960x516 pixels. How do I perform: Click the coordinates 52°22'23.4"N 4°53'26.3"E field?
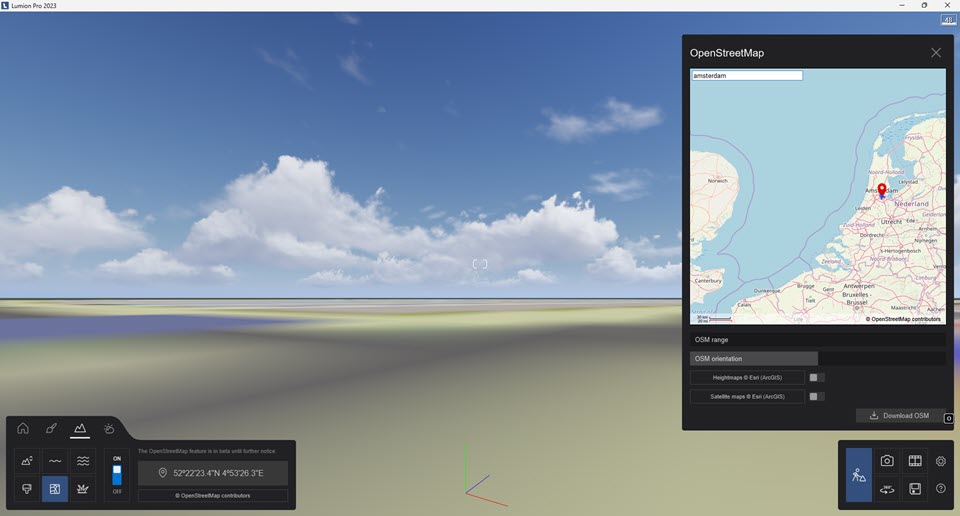click(x=212, y=473)
